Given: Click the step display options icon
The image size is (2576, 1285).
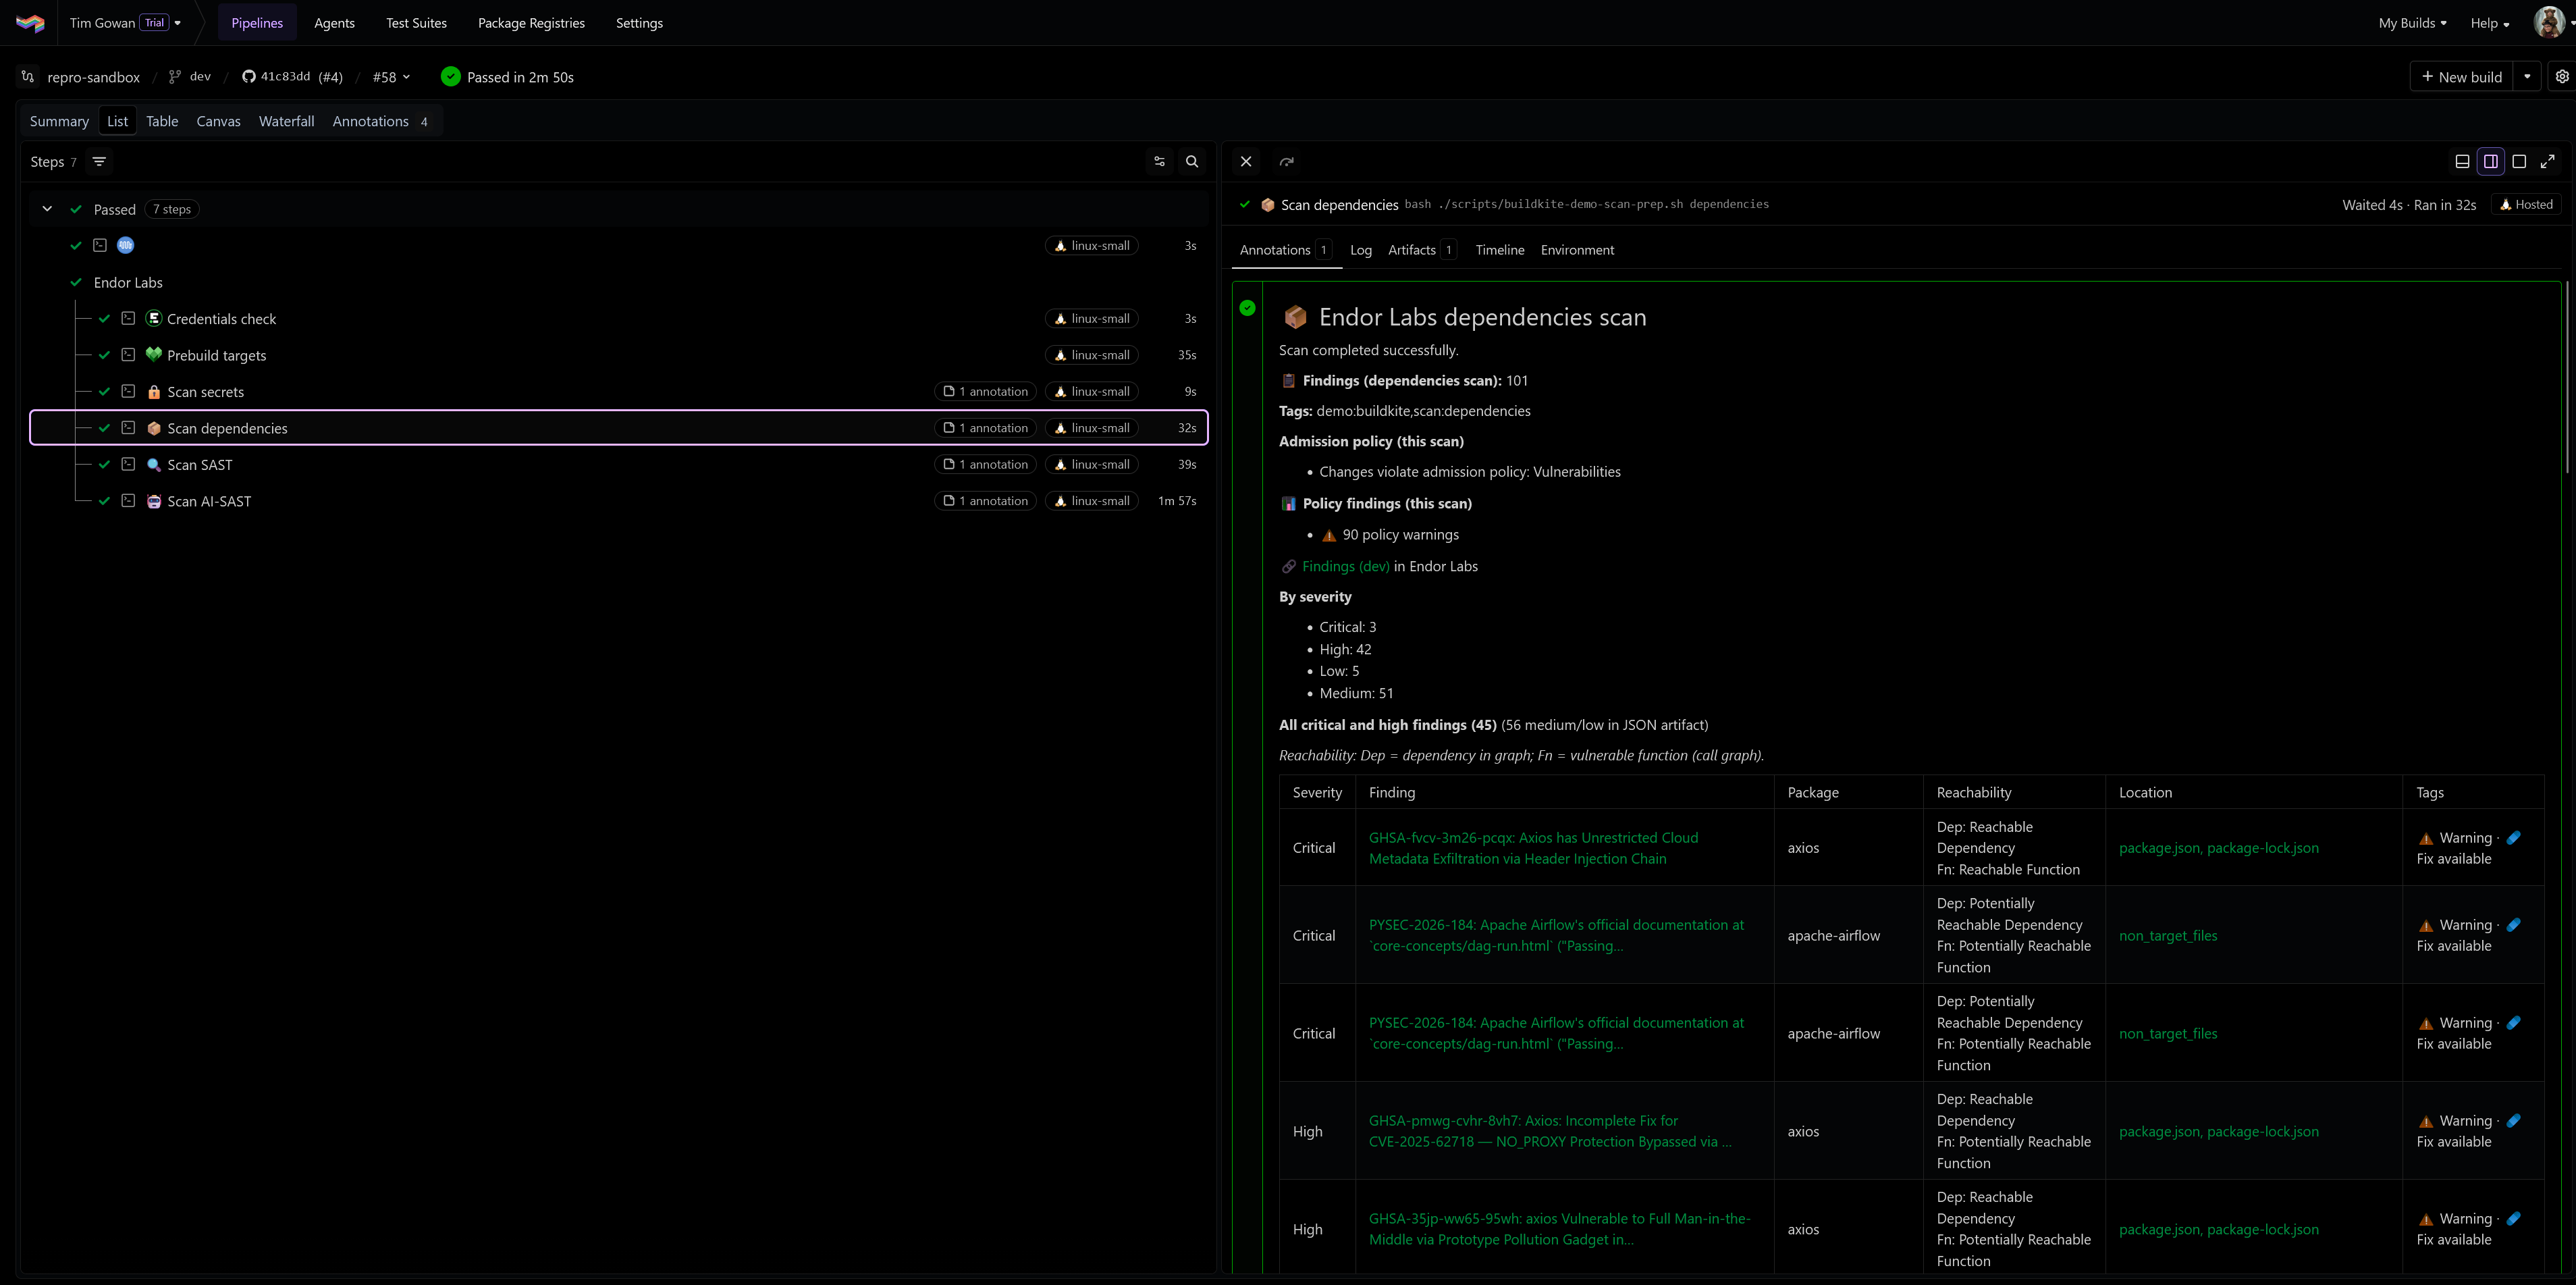Looking at the screenshot, I should coord(1159,161).
